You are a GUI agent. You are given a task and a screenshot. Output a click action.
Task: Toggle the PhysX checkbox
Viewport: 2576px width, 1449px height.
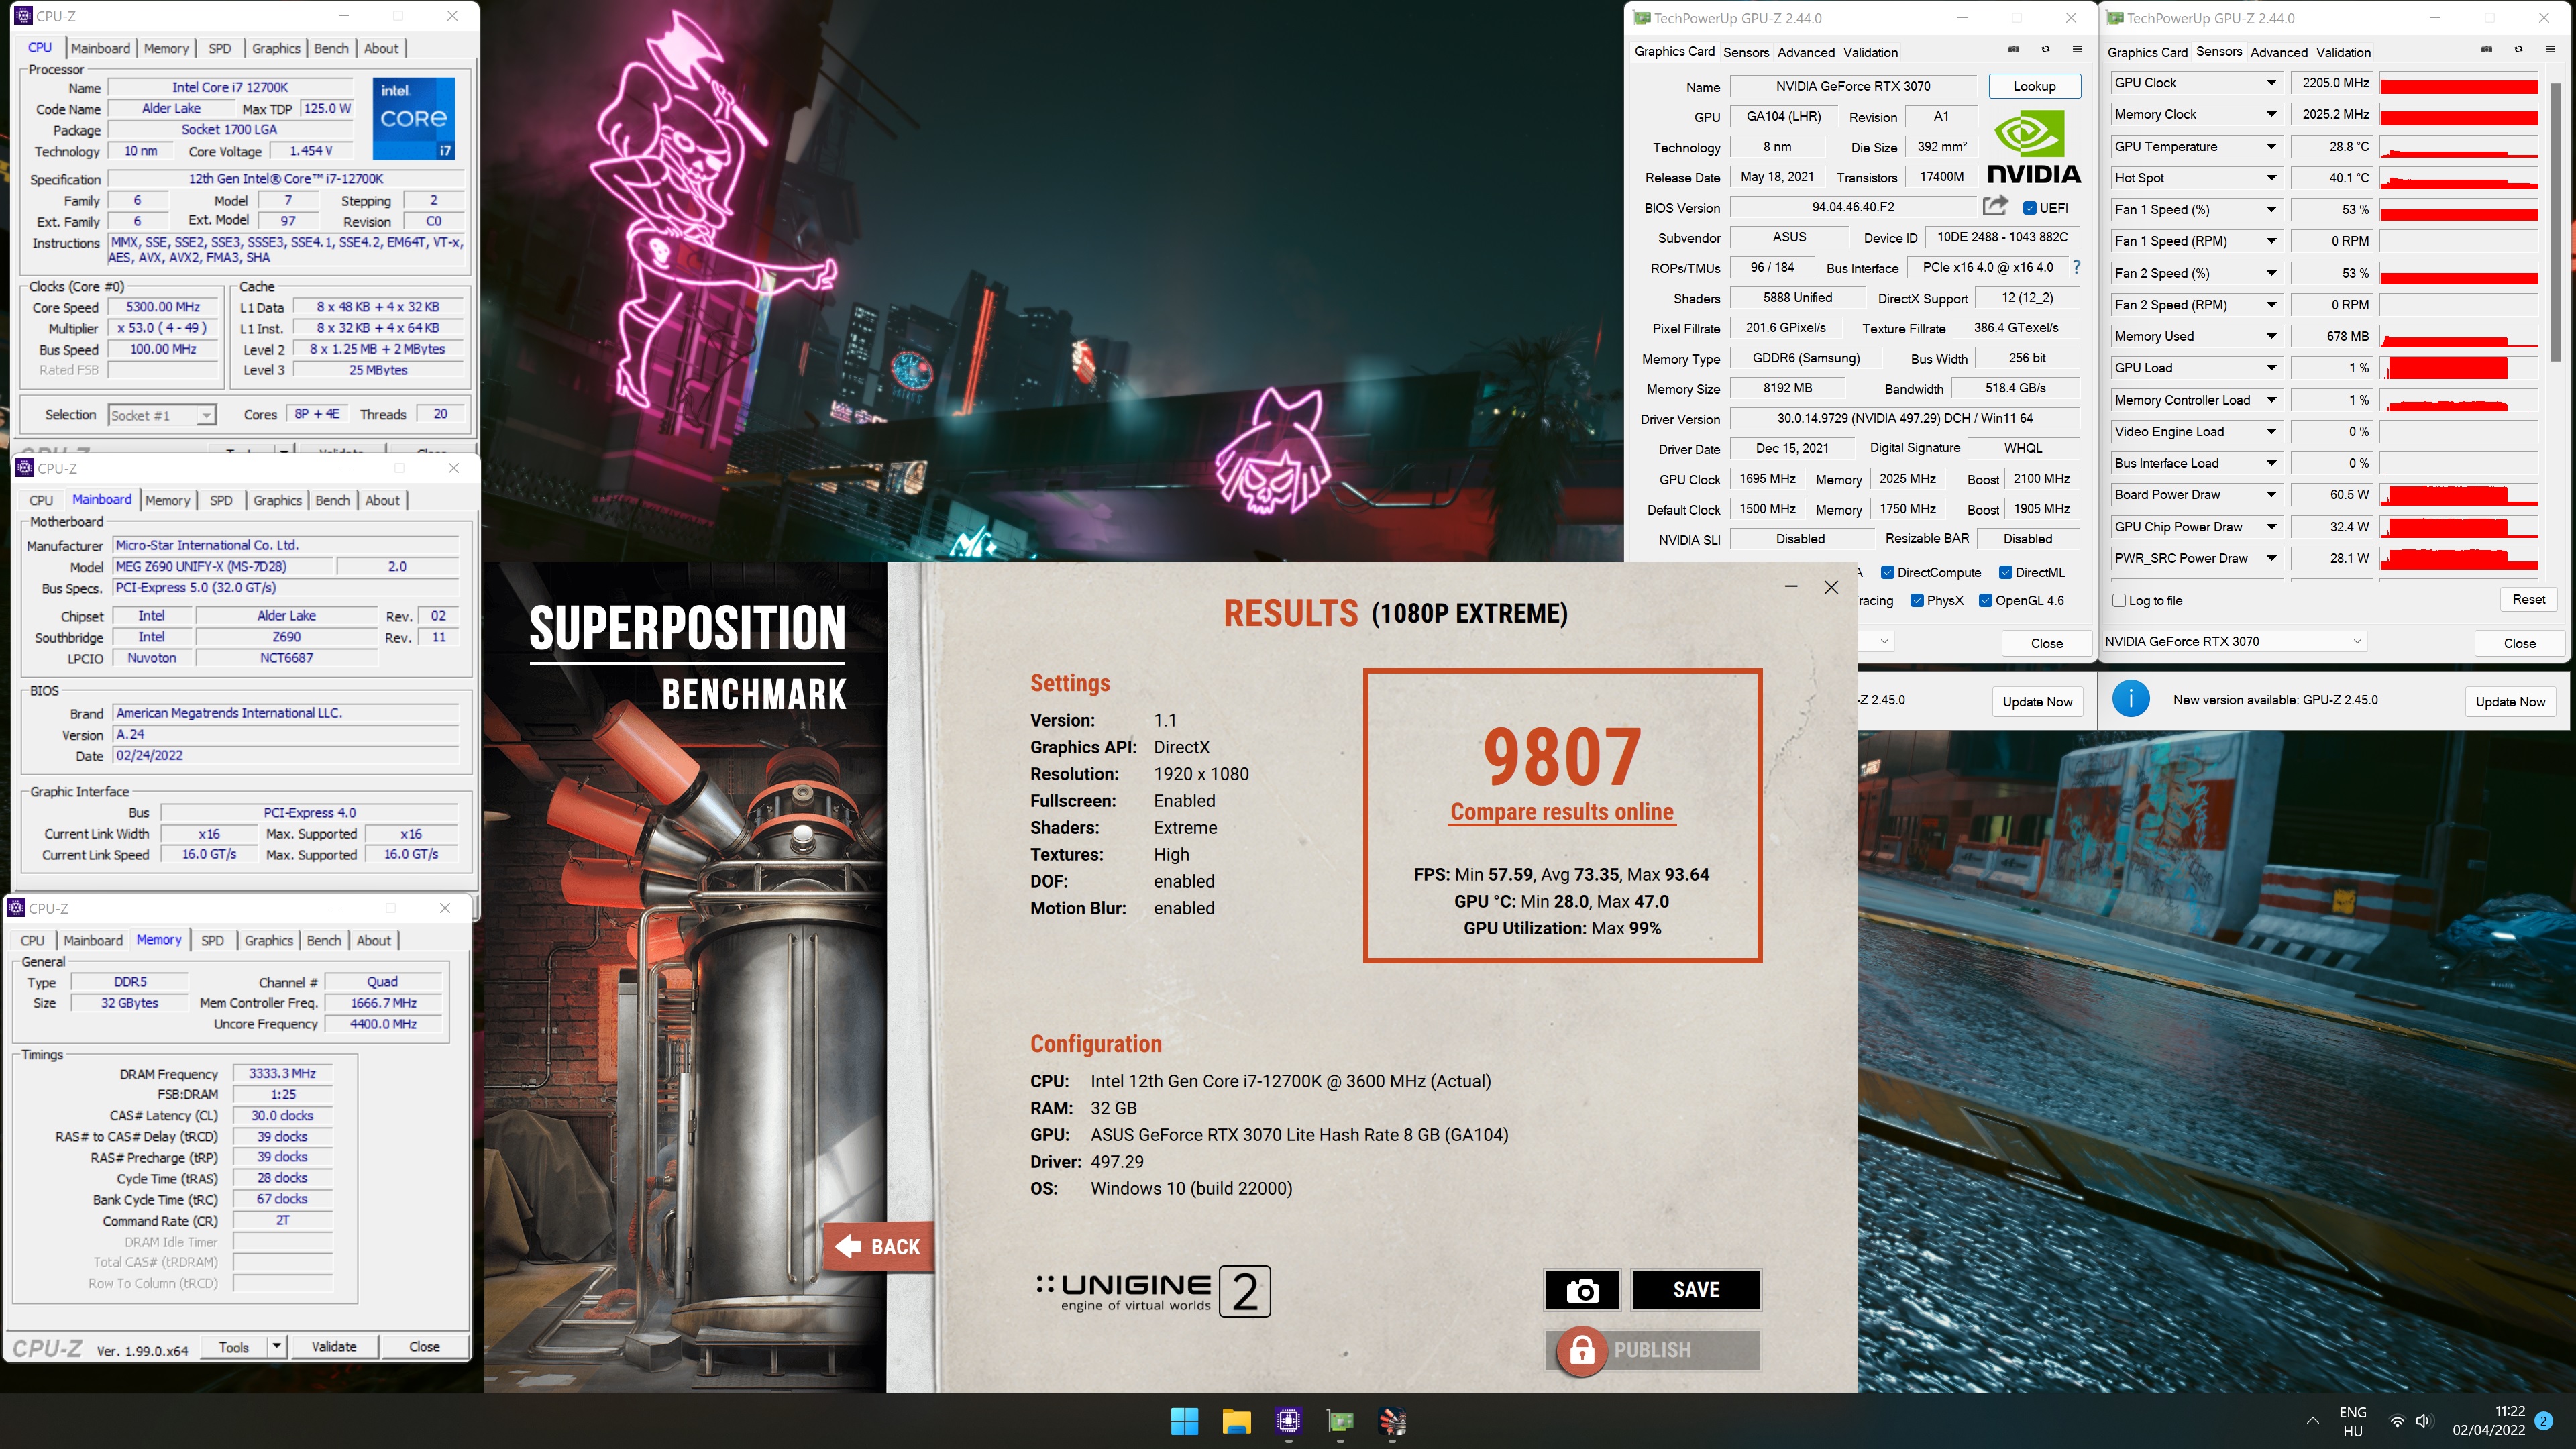click(x=1916, y=600)
